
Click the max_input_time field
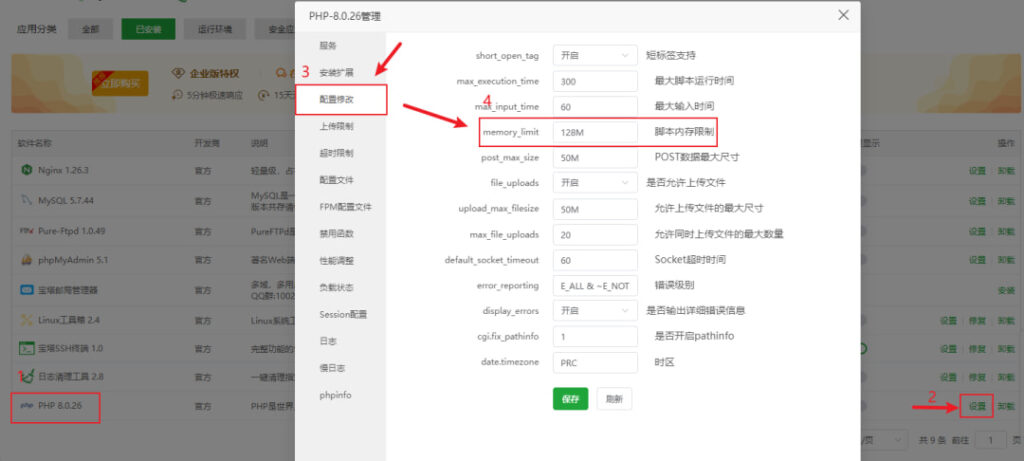595,106
